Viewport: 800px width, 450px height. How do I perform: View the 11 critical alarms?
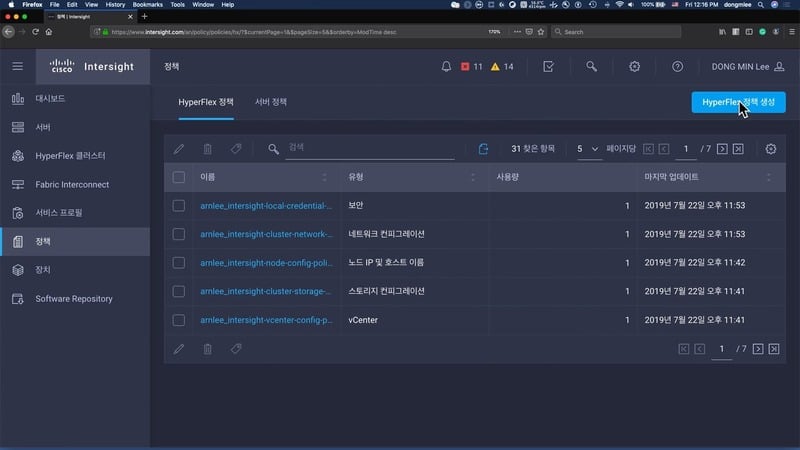471,67
